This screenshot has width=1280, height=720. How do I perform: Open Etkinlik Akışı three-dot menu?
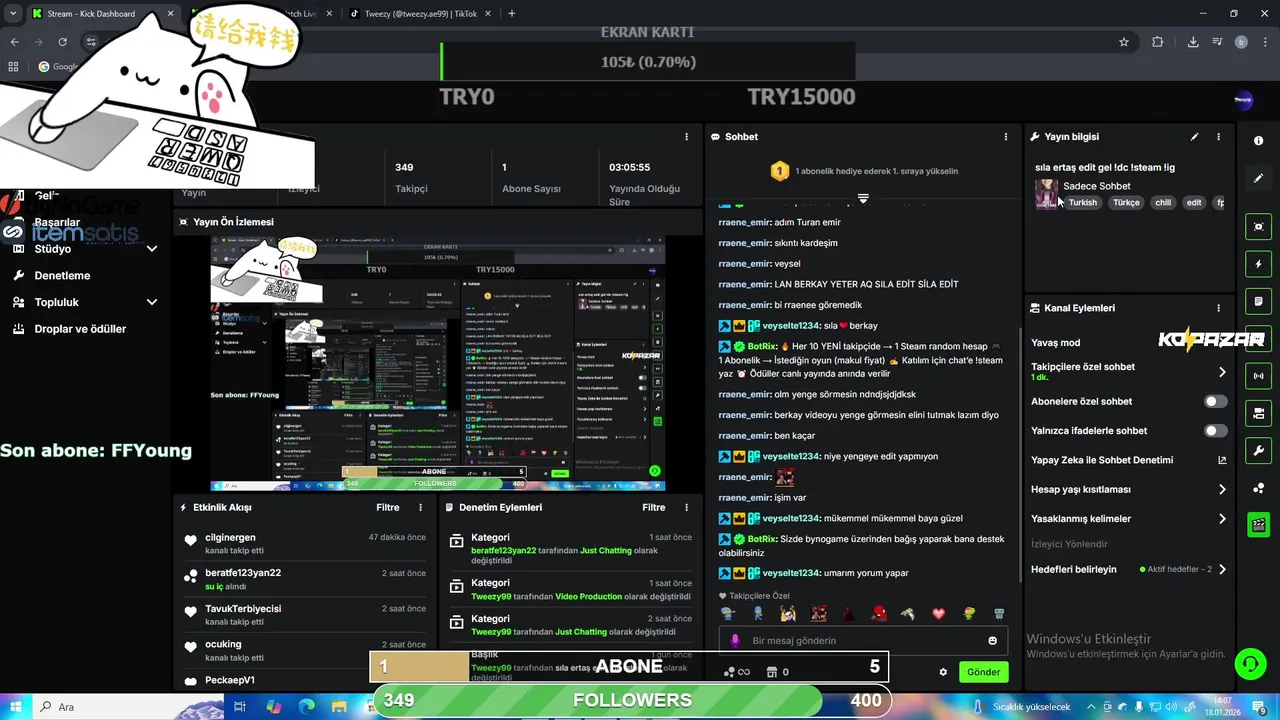click(420, 507)
